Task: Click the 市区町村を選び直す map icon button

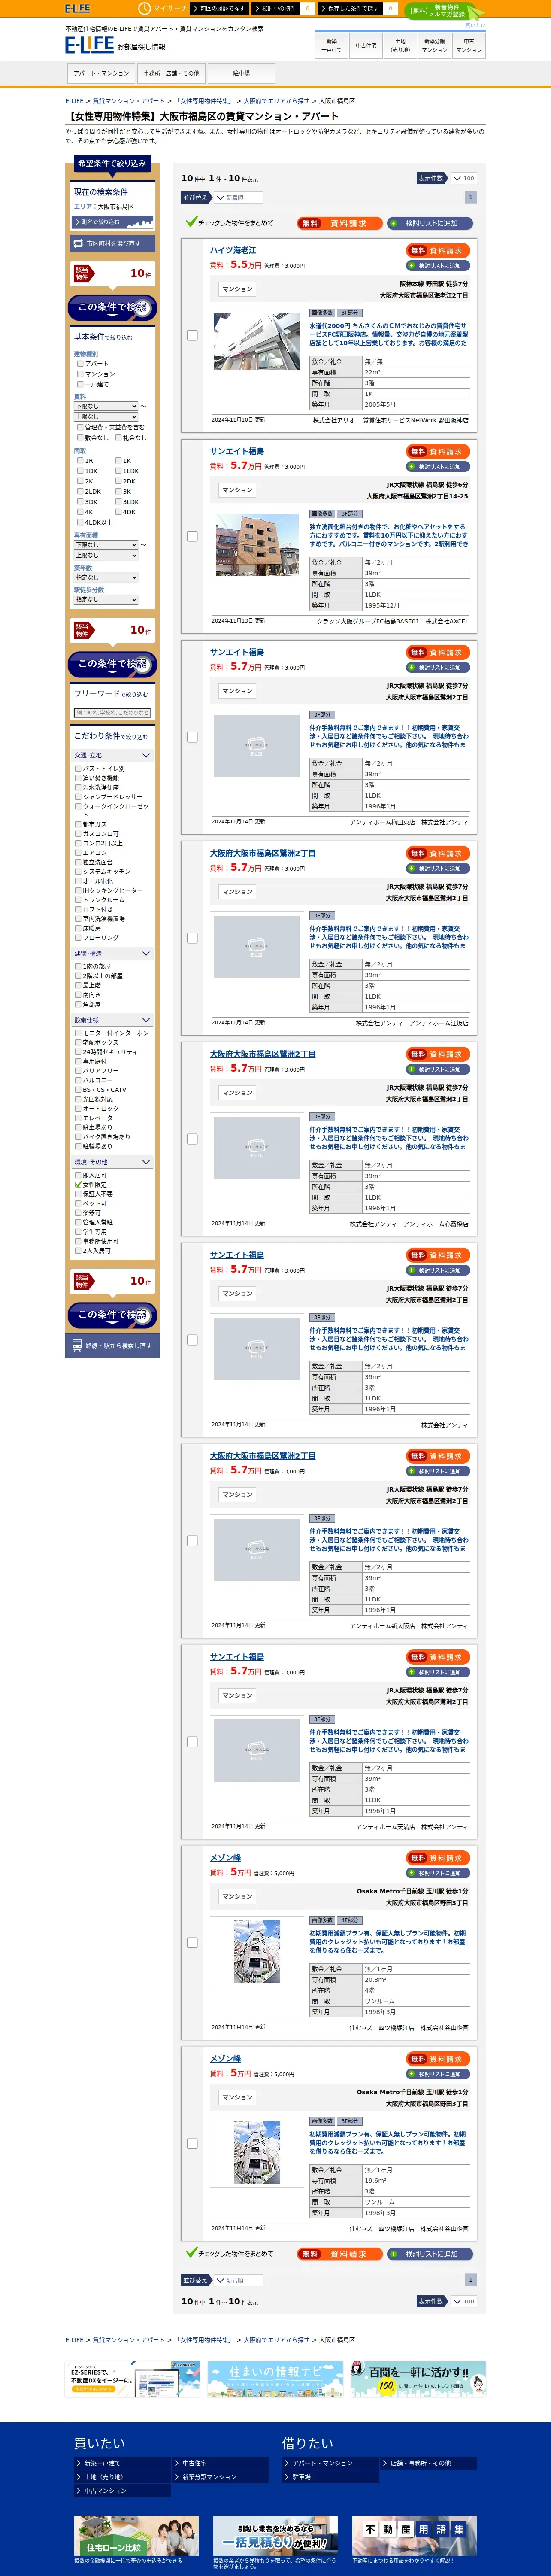Action: pyautogui.click(x=112, y=243)
